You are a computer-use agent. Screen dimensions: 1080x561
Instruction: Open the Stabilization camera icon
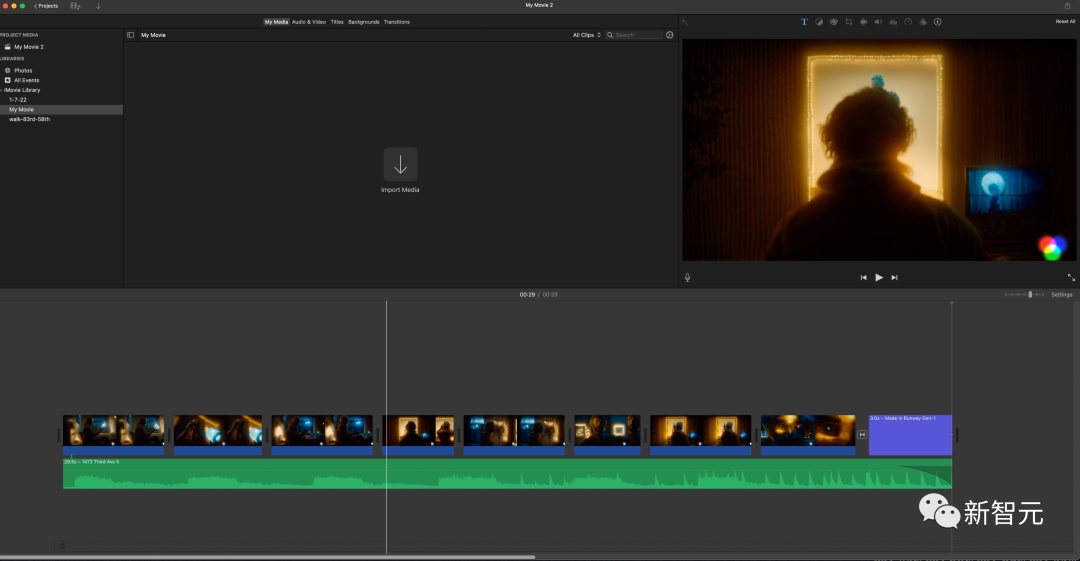click(863, 22)
